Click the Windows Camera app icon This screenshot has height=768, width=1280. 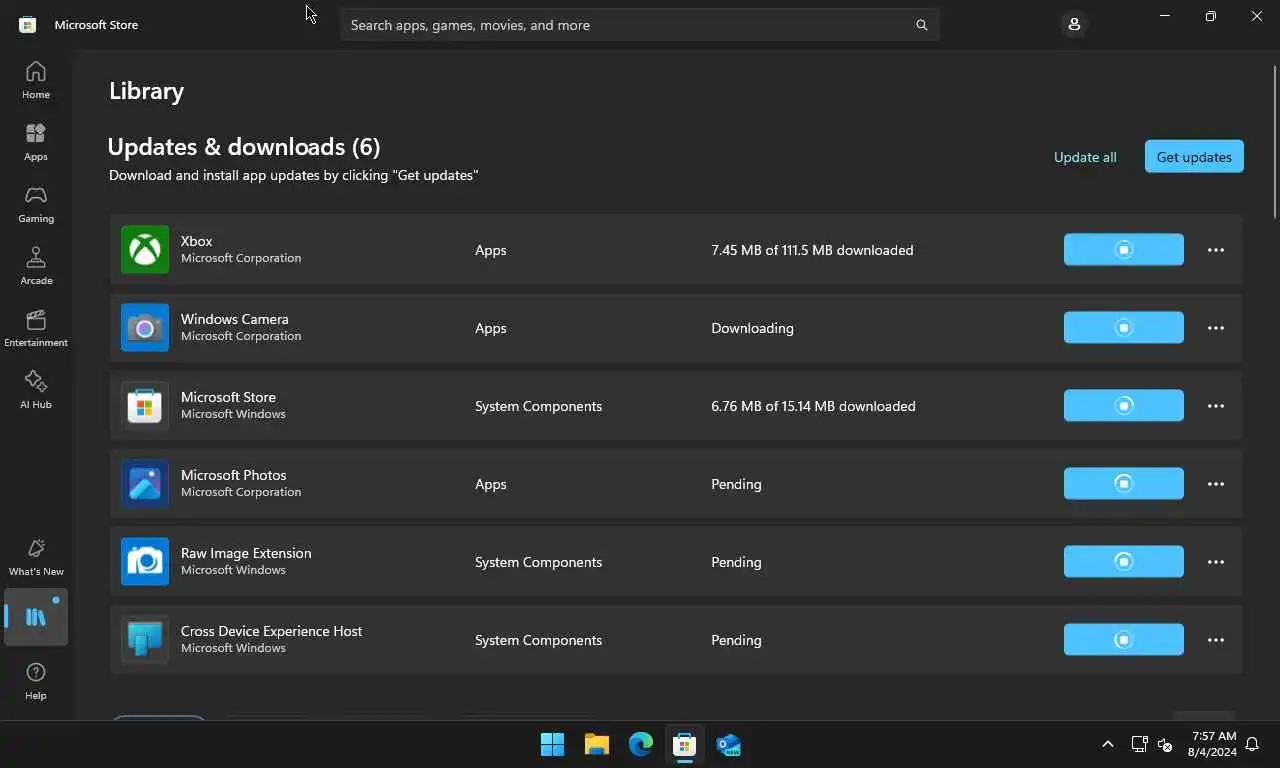click(x=145, y=327)
